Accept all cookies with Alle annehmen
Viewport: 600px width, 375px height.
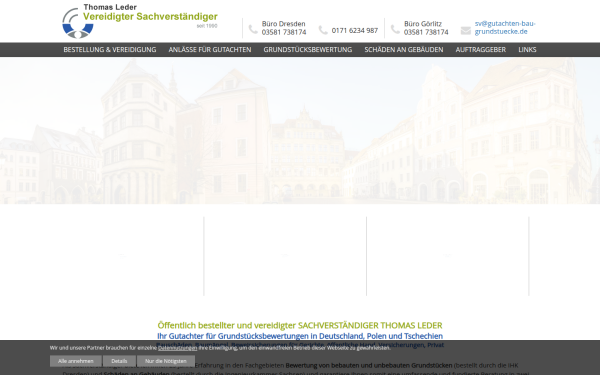pyautogui.click(x=76, y=361)
